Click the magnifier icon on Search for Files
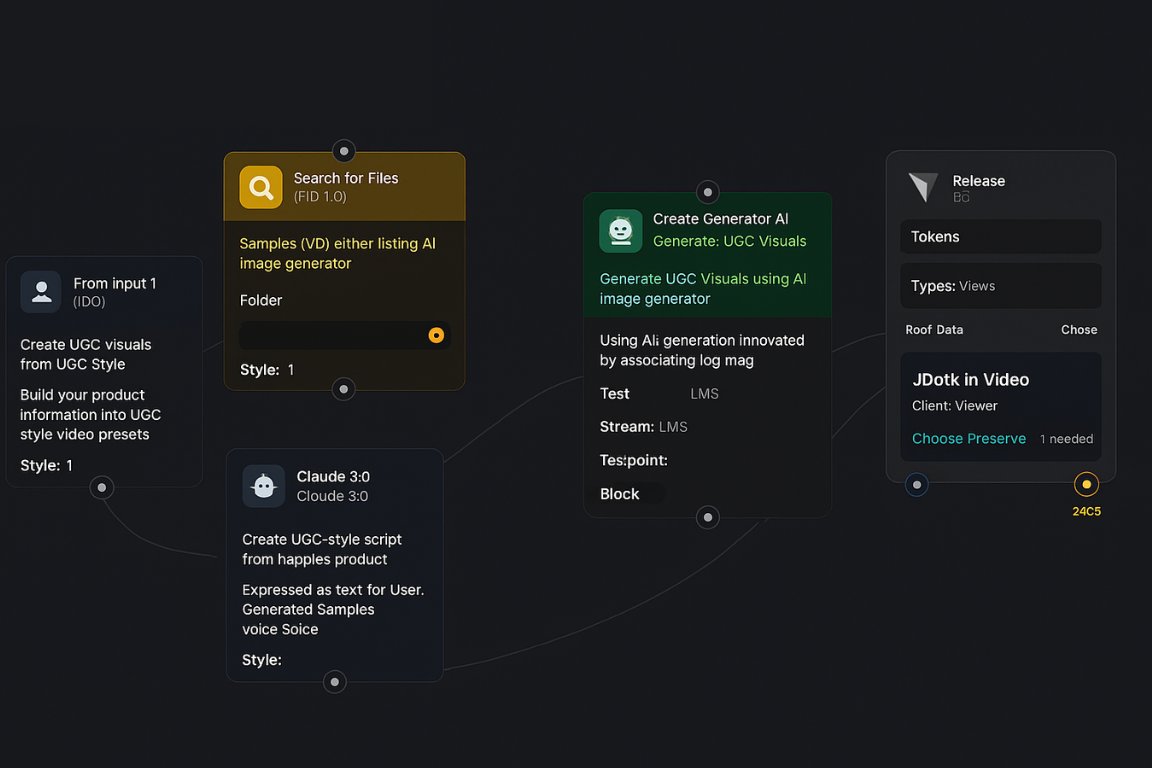 coord(261,187)
